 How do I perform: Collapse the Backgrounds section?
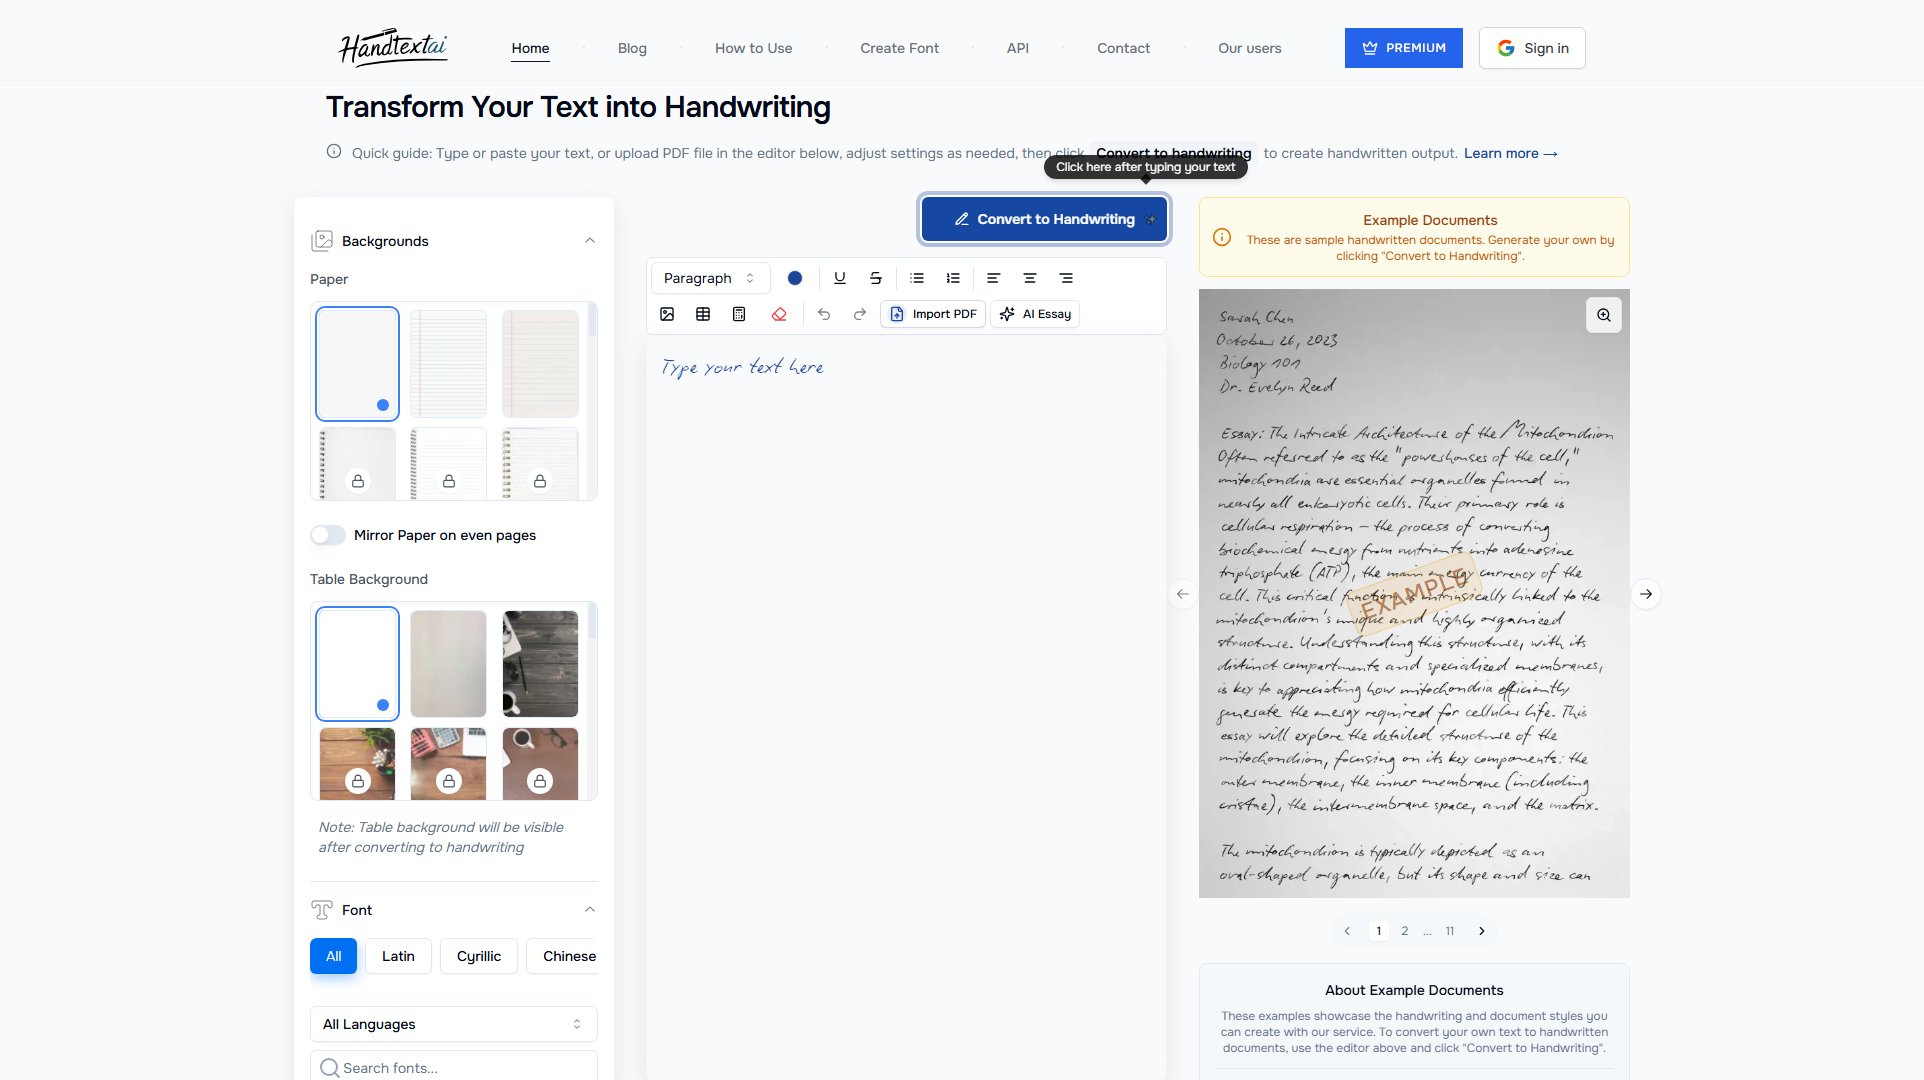point(589,240)
